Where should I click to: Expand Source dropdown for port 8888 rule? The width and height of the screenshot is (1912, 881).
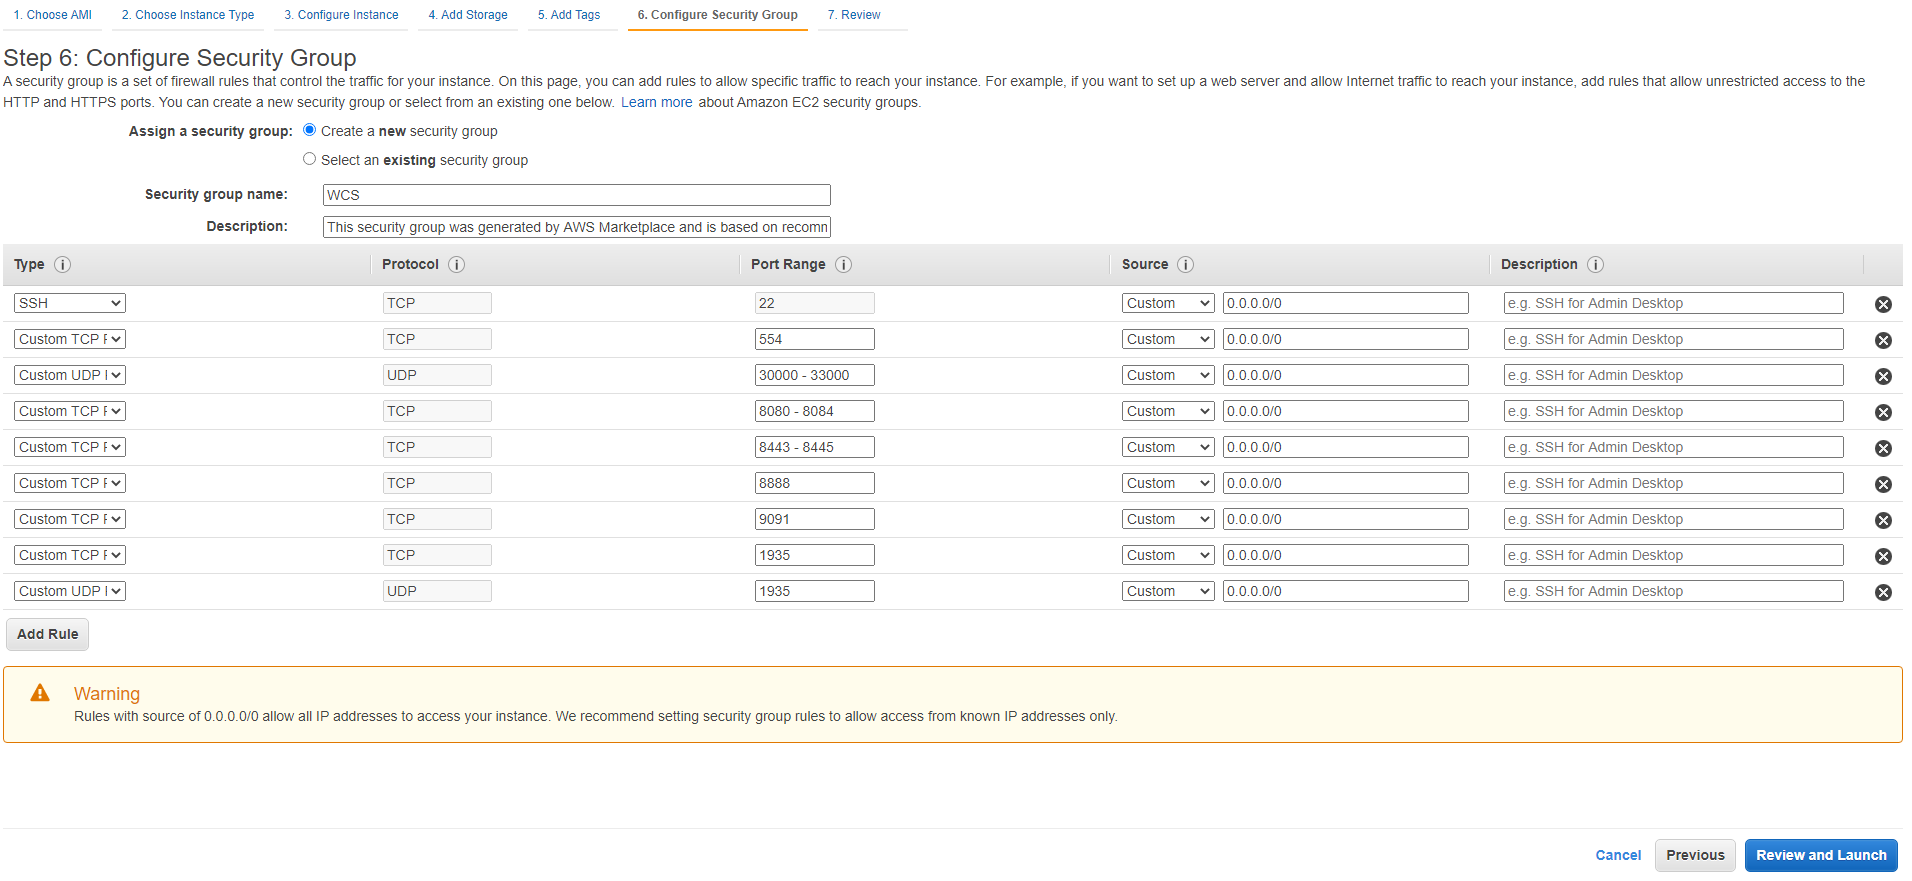pyautogui.click(x=1167, y=483)
